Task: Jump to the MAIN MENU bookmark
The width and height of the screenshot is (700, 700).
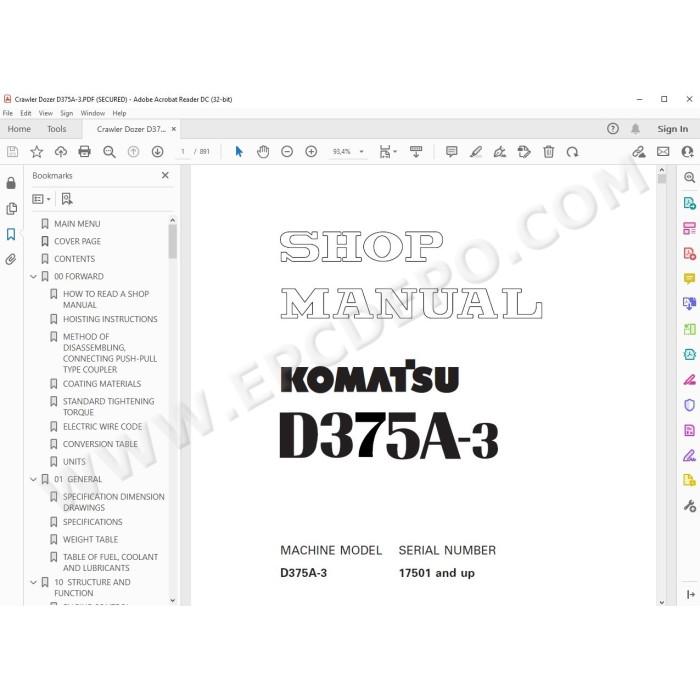Action: [x=77, y=224]
